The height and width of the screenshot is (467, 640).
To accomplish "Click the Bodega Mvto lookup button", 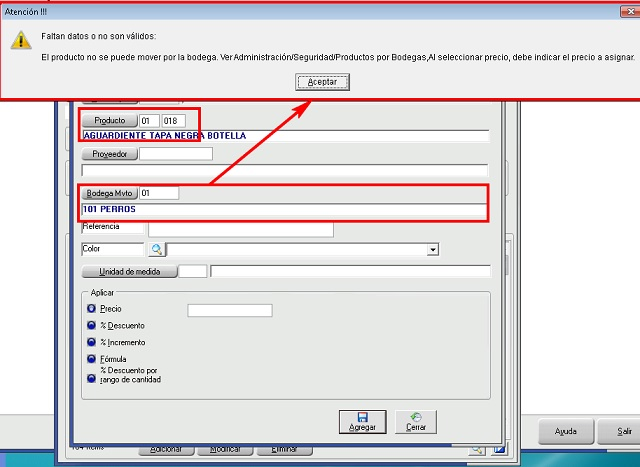I will point(109,192).
